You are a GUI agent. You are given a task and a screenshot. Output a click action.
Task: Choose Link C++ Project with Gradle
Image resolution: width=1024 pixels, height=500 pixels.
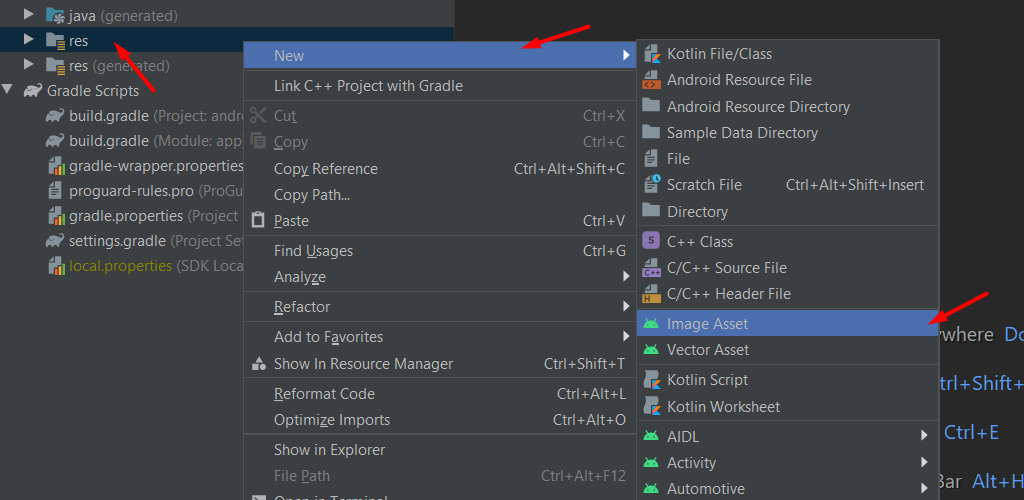[368, 86]
